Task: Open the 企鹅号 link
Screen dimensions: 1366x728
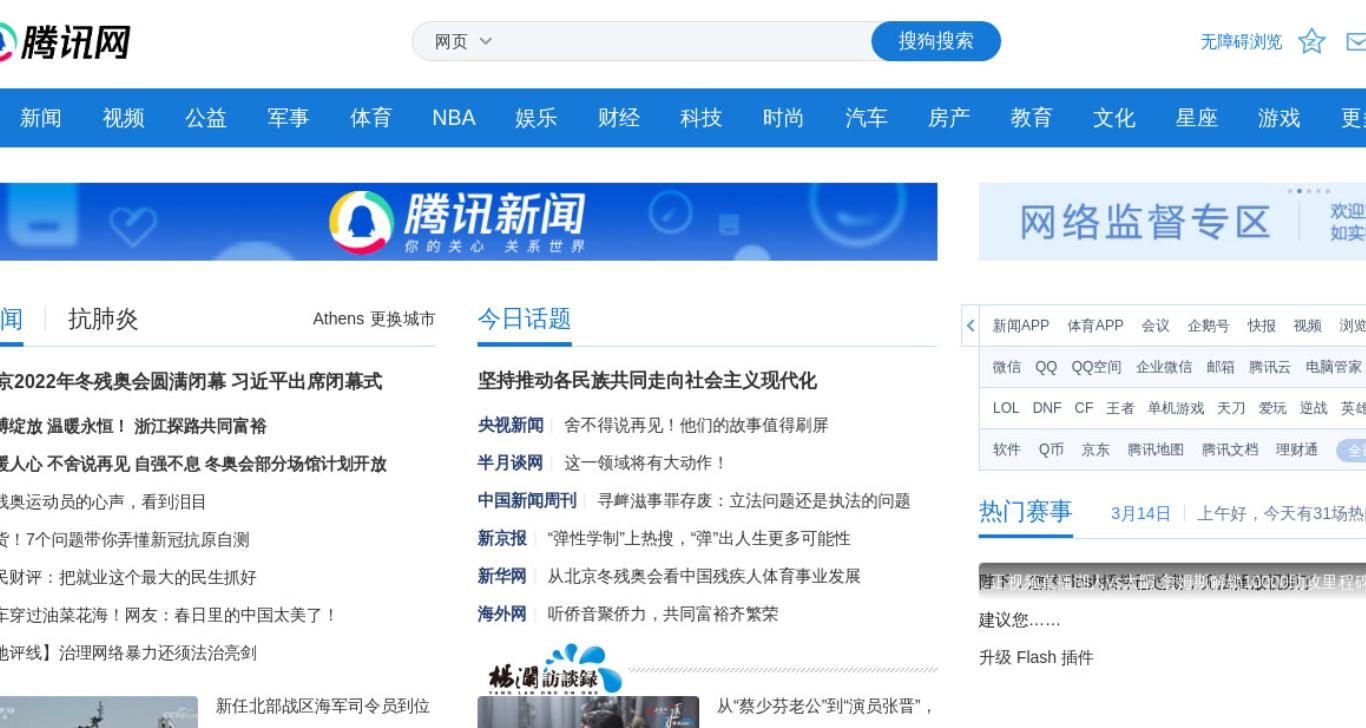Action: (x=1209, y=326)
